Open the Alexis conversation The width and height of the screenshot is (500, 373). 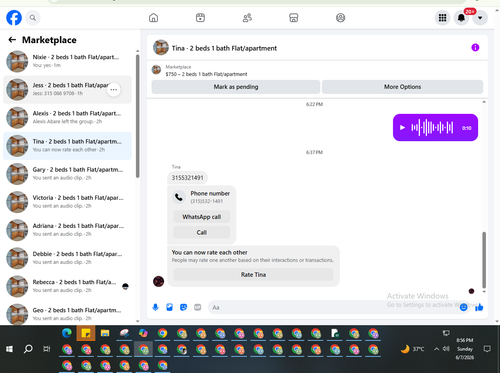click(x=67, y=118)
